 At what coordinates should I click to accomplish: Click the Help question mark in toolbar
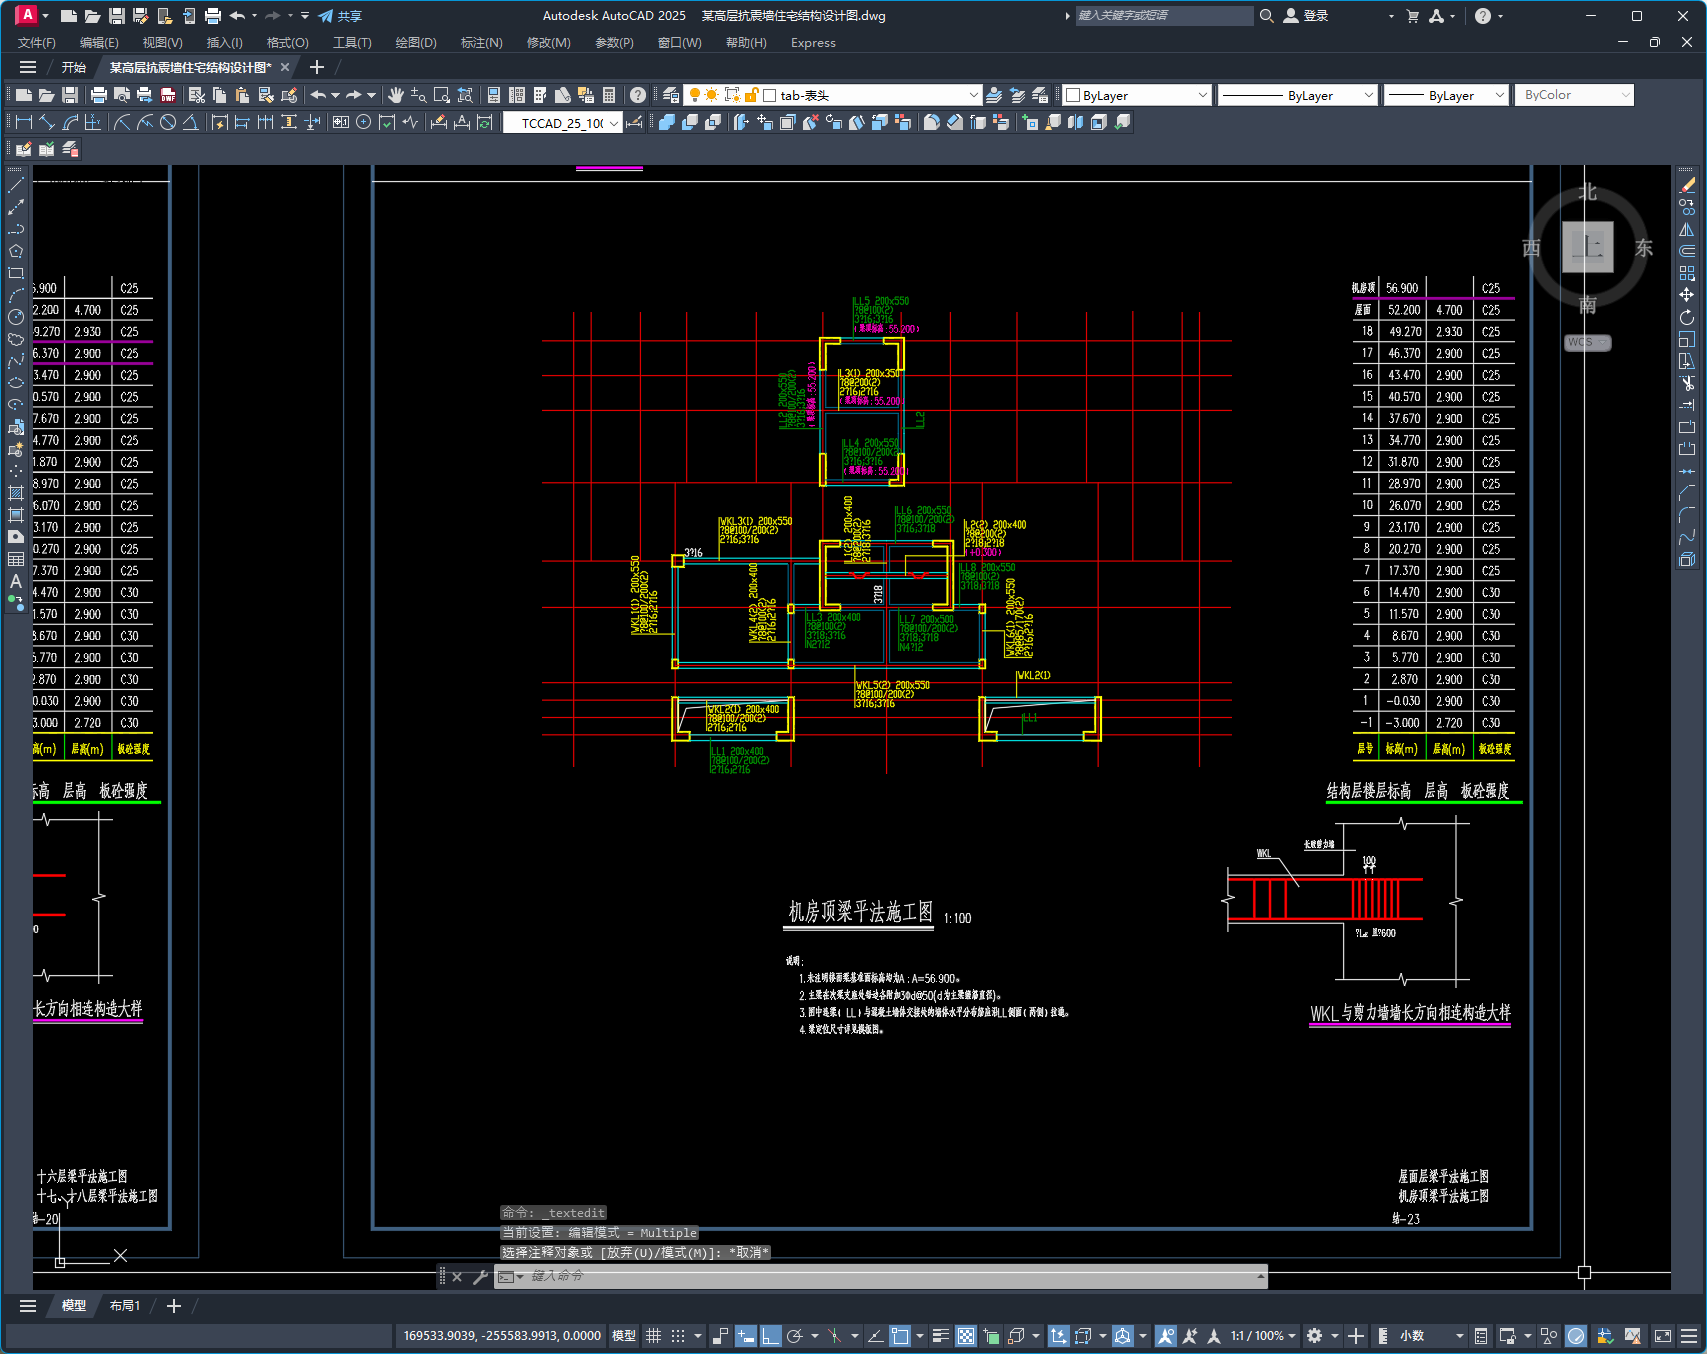point(638,95)
